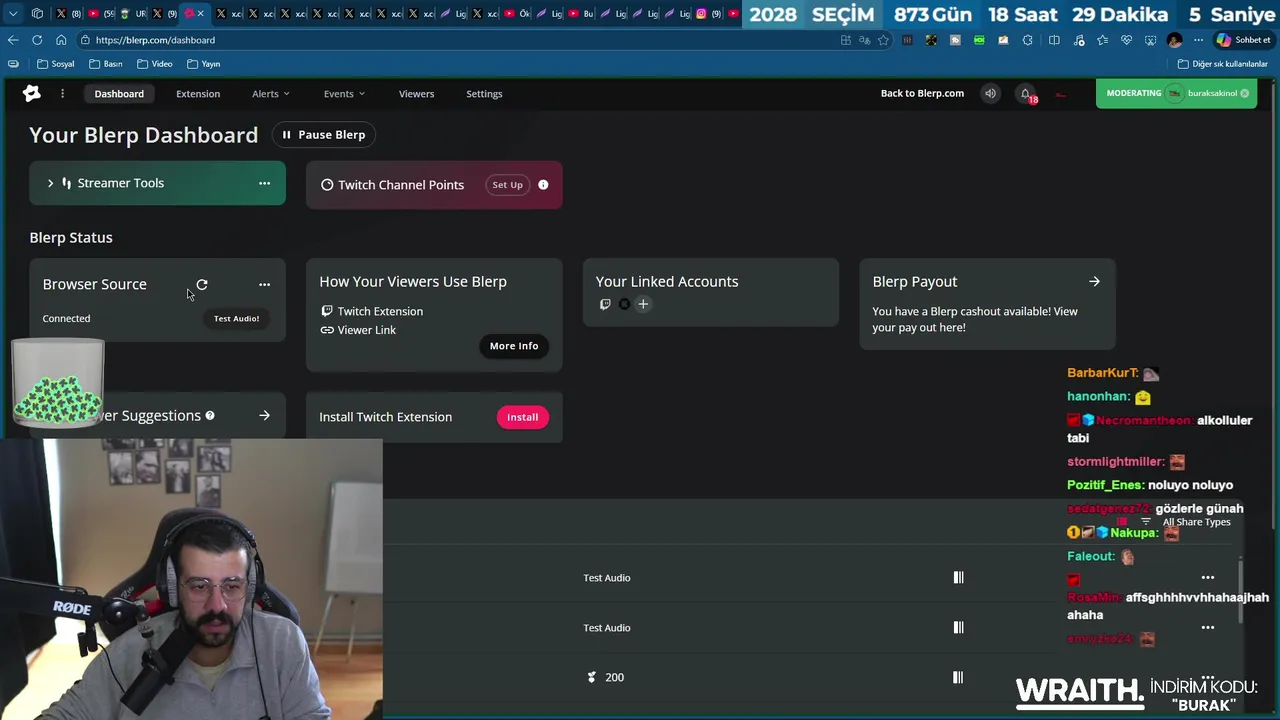This screenshot has height=720, width=1280.
Task: Show Viewer Suggestions help icon
Action: coord(210,415)
